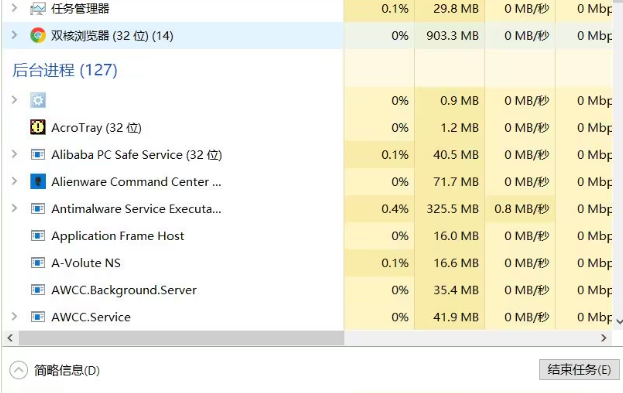Click the horizontal scrollbar right arrow
623x393 pixels.
coord(604,338)
